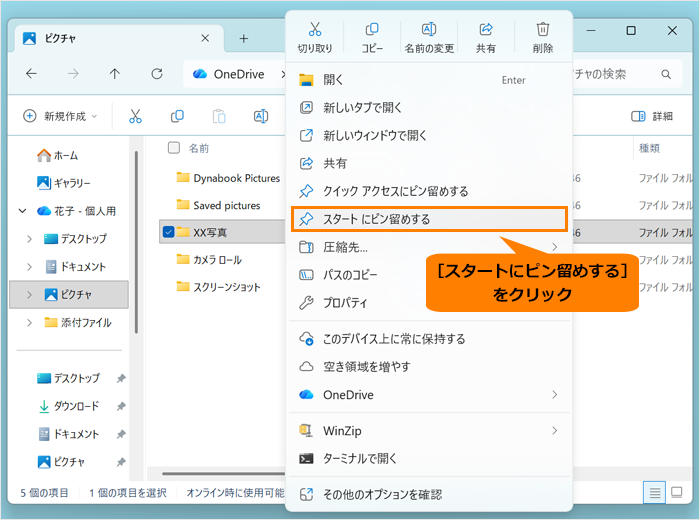Add a new tab with the plus button
The image size is (700, 520).
pos(243,38)
